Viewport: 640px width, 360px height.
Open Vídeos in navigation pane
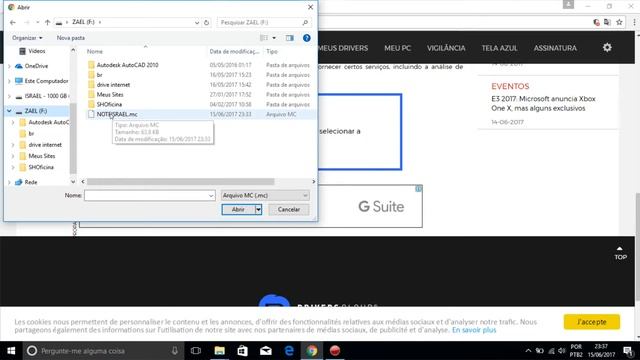[x=37, y=51]
